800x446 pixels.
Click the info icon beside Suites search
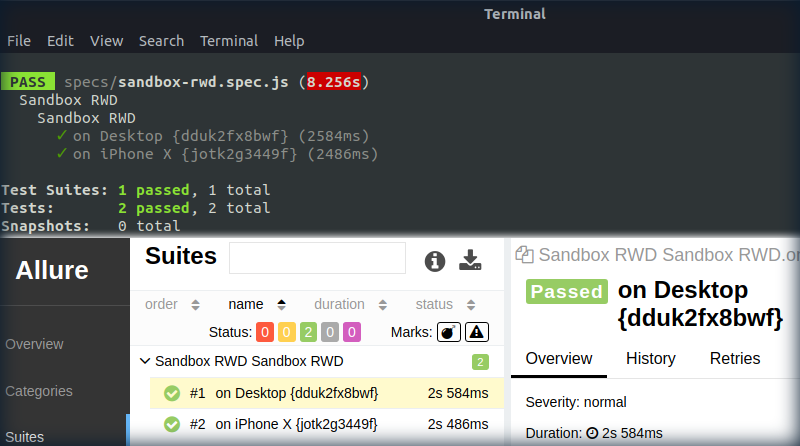(434, 261)
